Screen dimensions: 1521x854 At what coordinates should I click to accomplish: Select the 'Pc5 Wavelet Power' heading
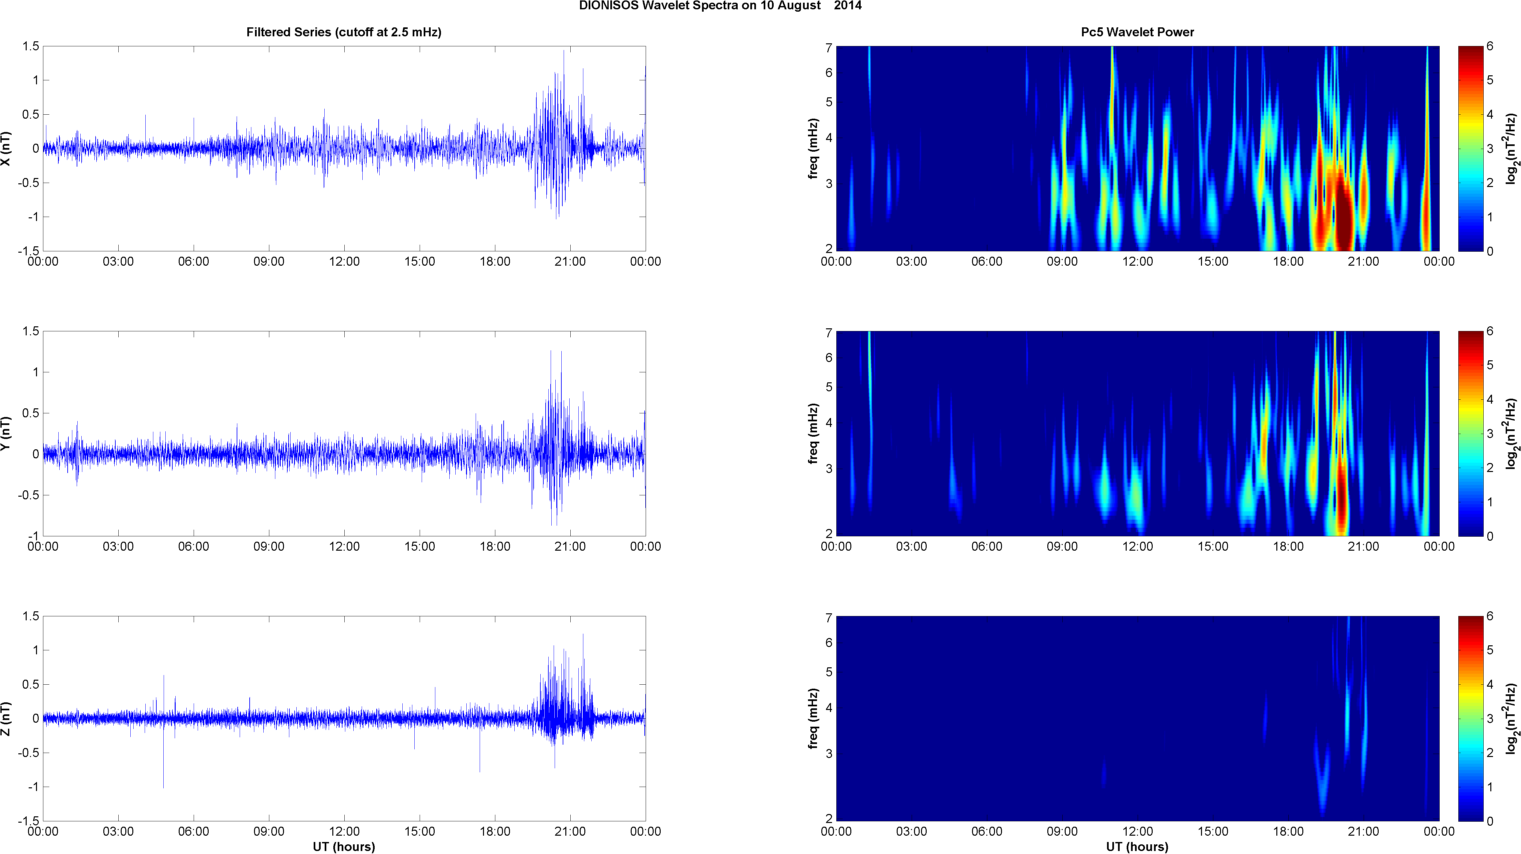(x=1137, y=32)
